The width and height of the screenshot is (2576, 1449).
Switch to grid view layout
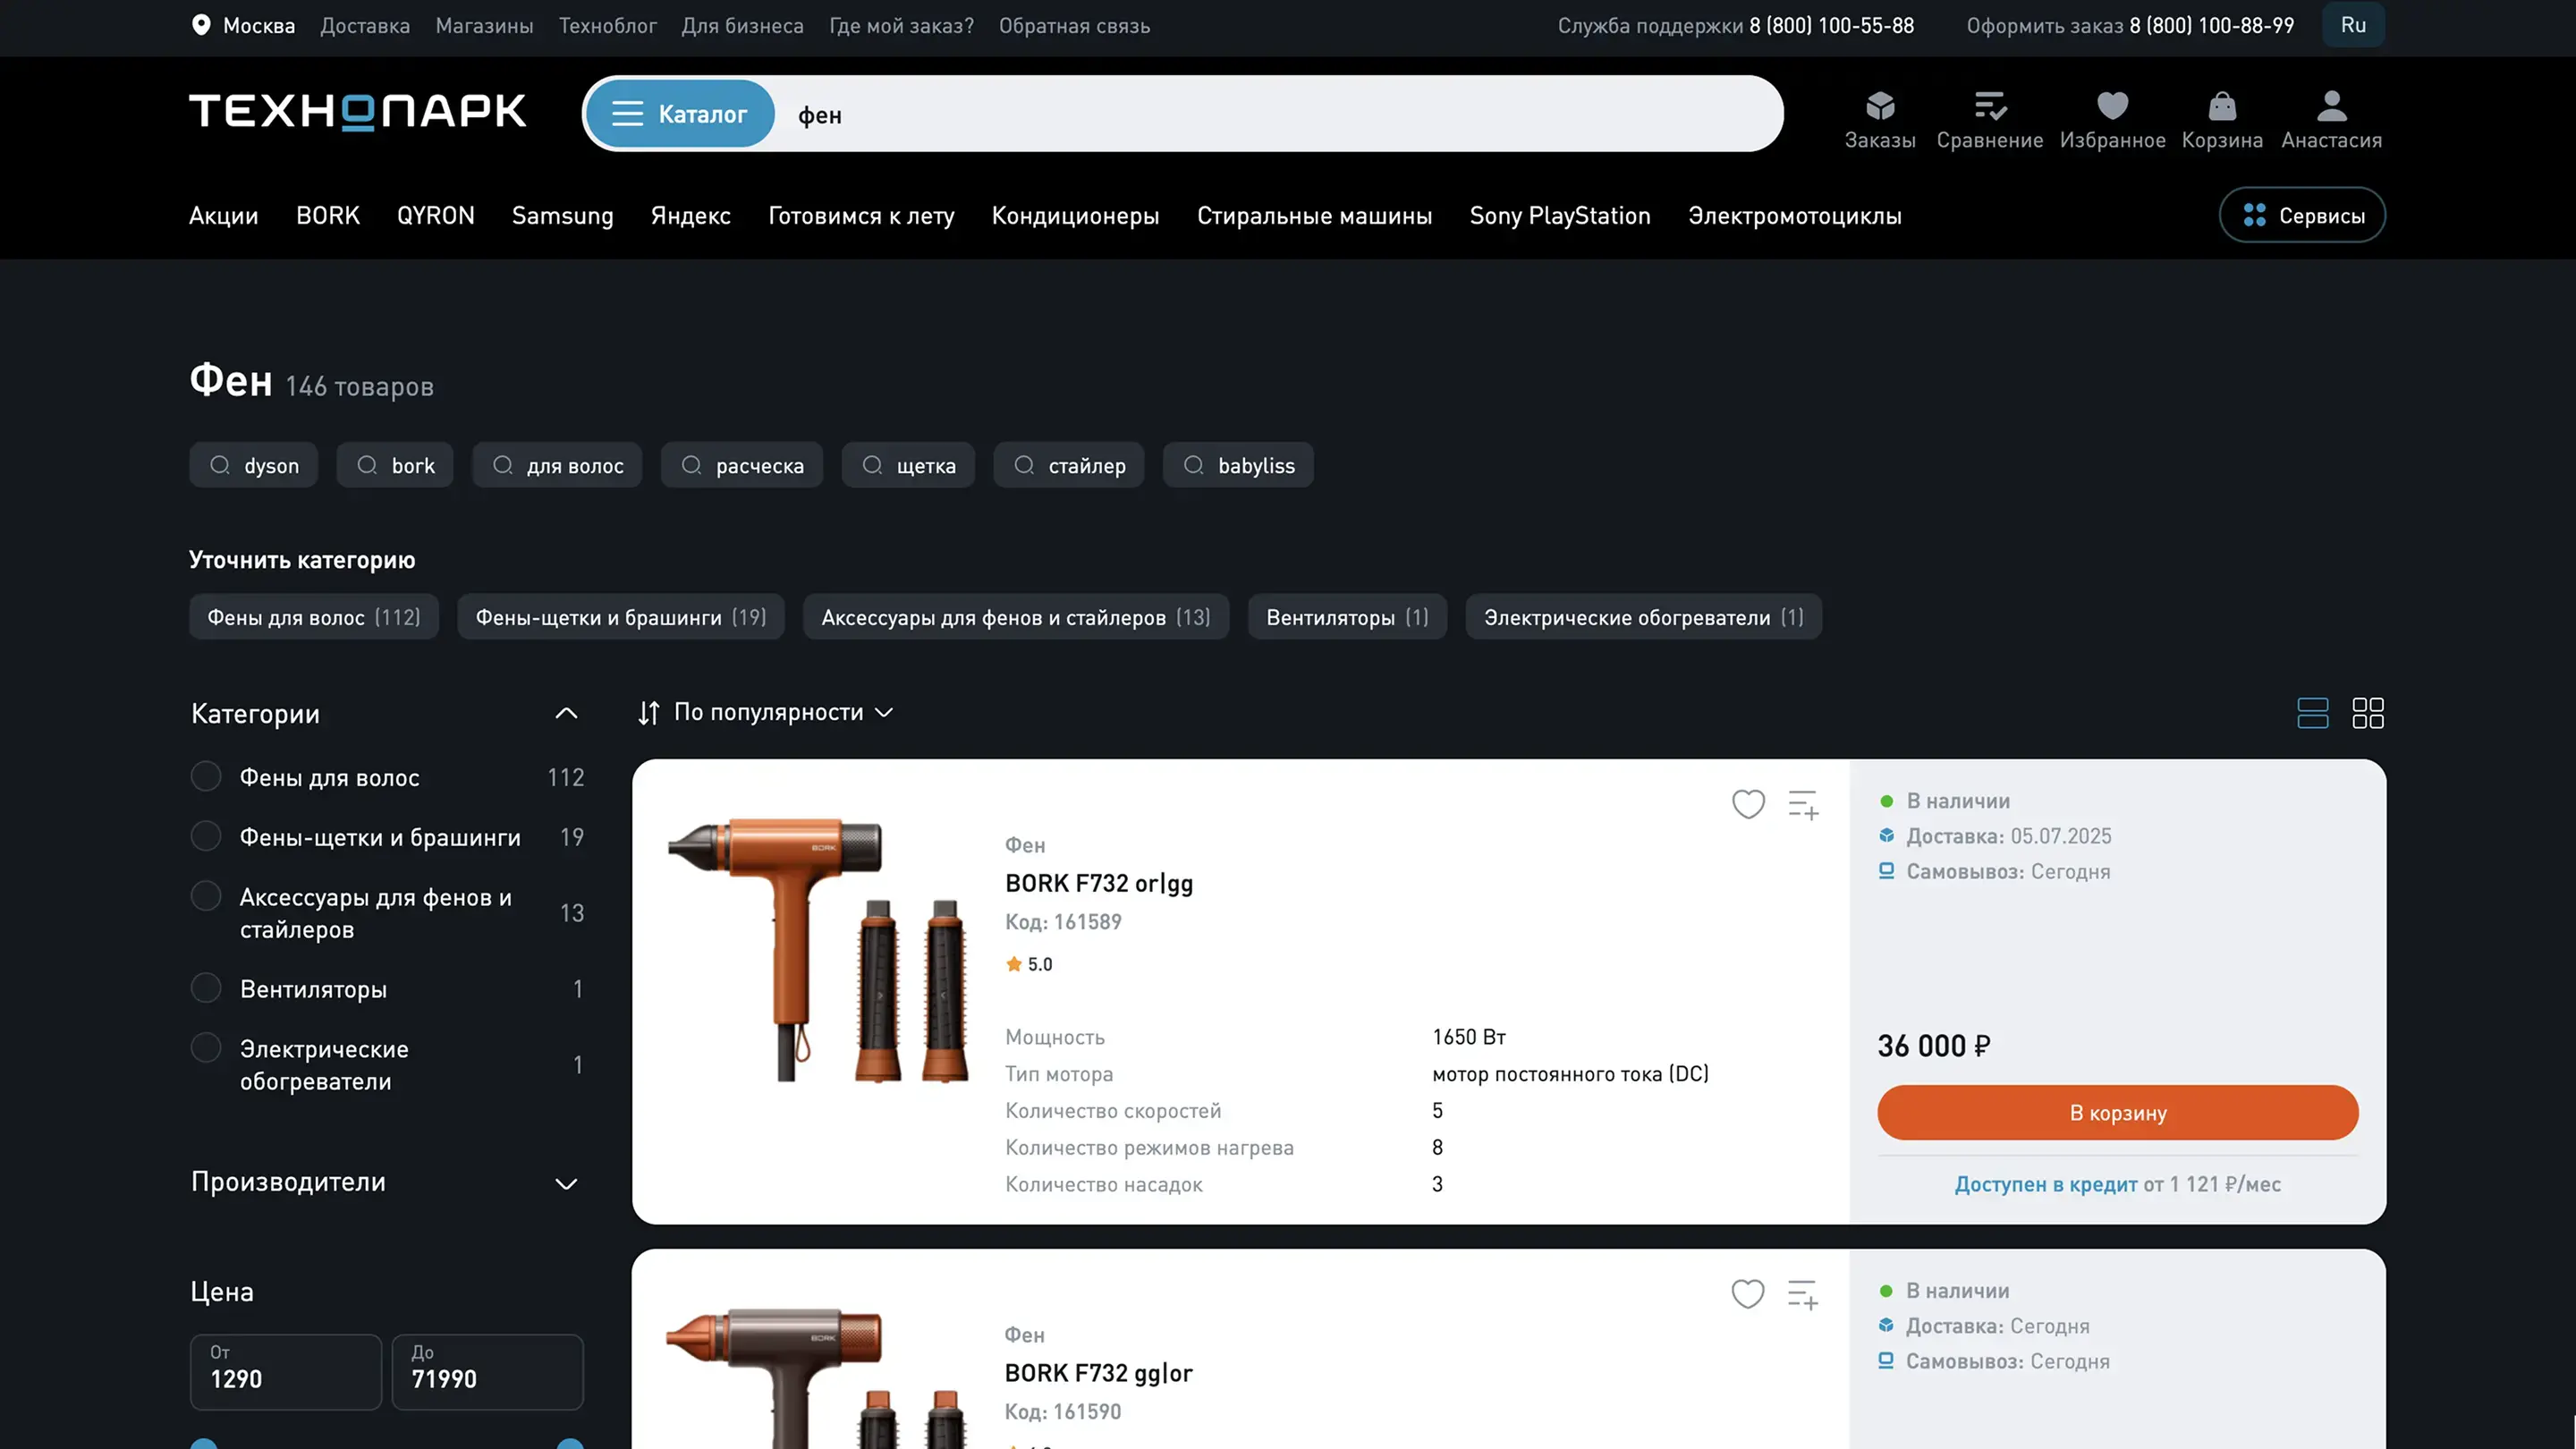coord(2367,713)
